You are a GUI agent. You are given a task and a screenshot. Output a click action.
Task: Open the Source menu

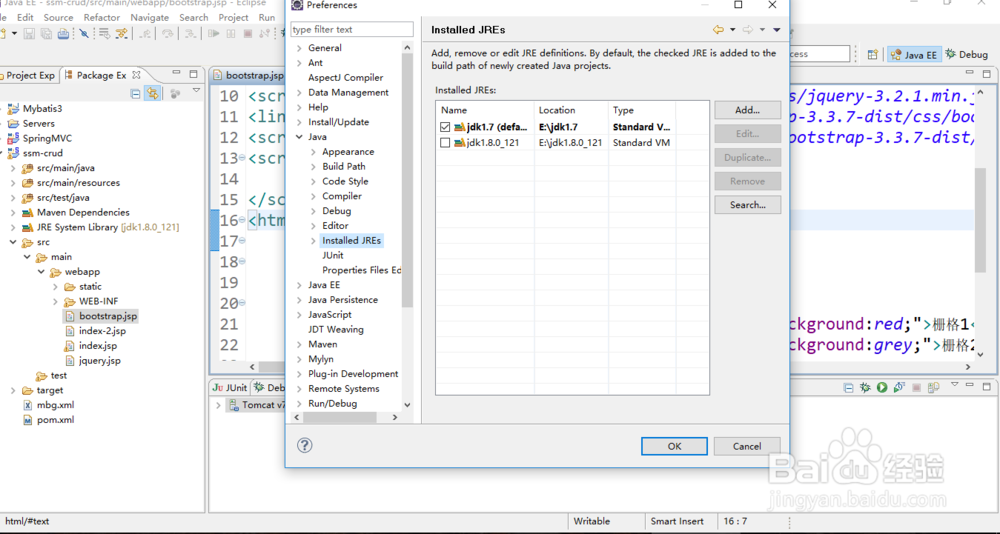pyautogui.click(x=58, y=17)
